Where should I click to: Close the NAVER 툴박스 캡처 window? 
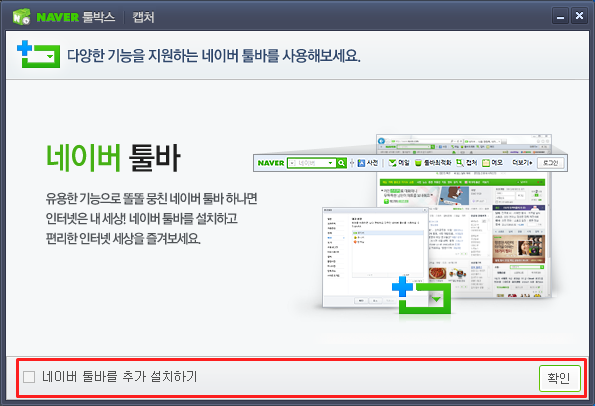click(579, 16)
